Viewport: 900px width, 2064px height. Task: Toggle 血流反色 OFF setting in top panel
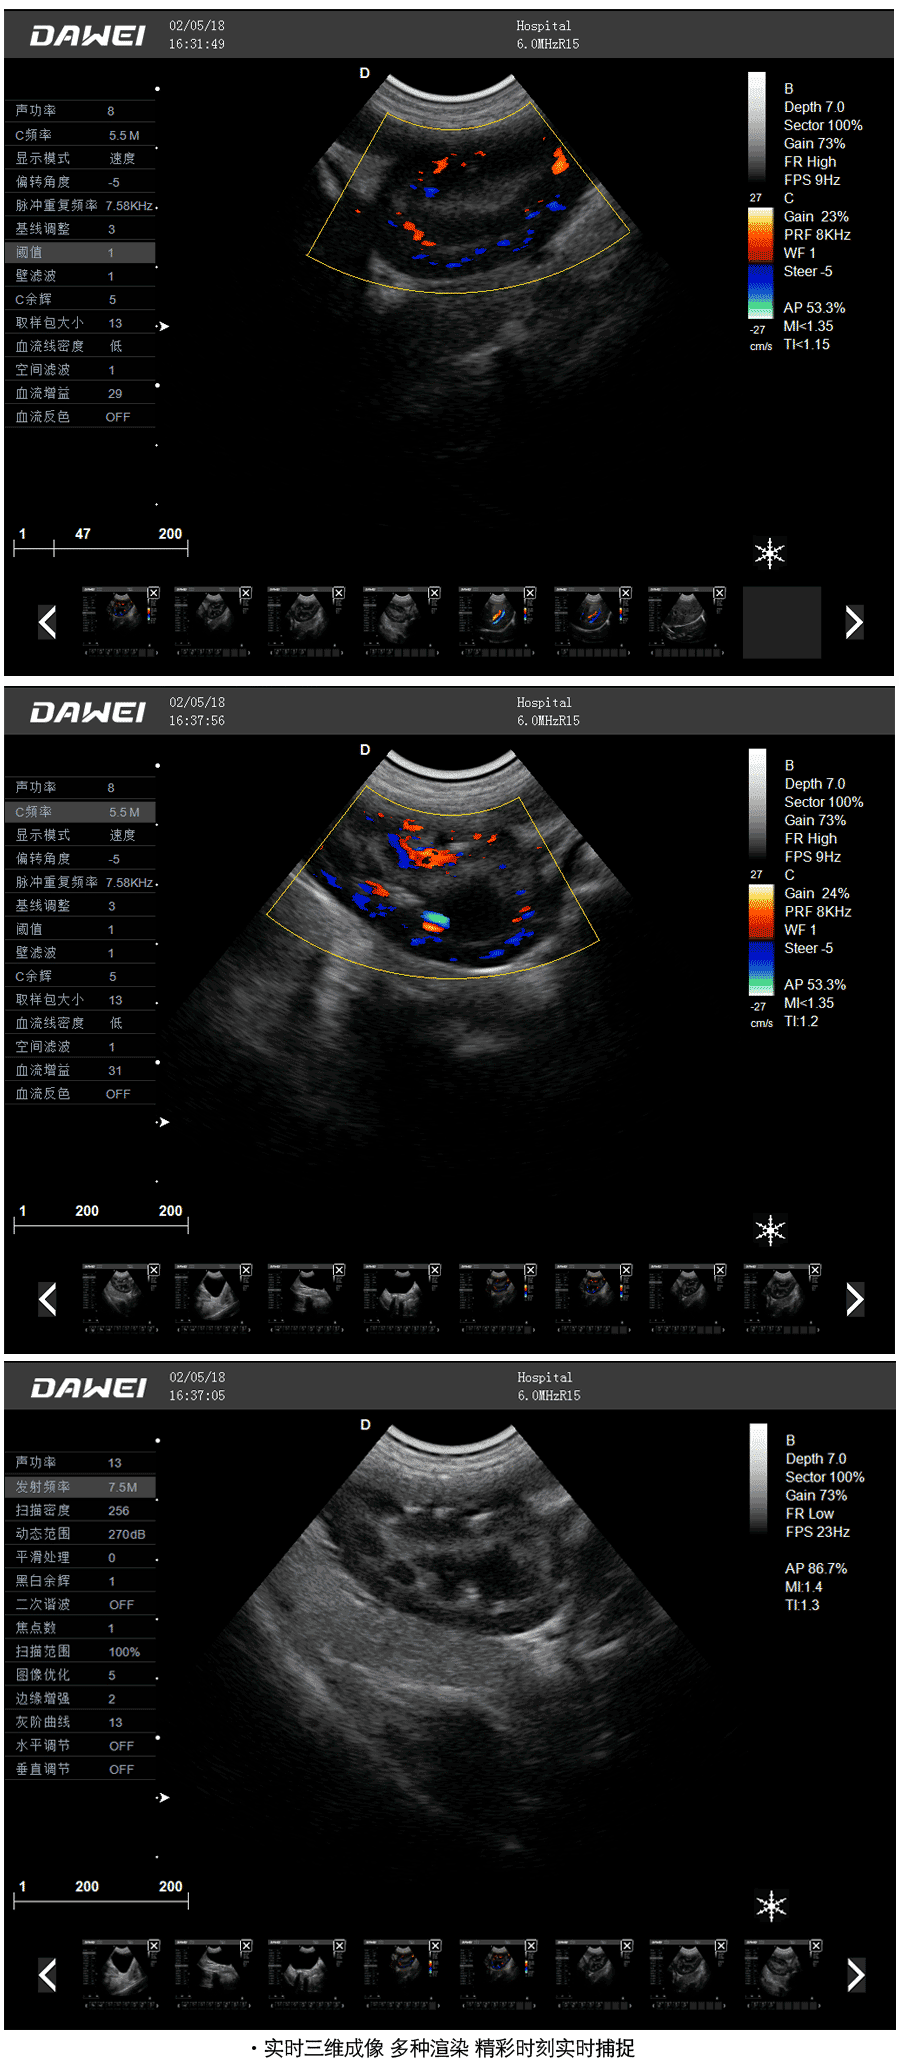[81, 417]
